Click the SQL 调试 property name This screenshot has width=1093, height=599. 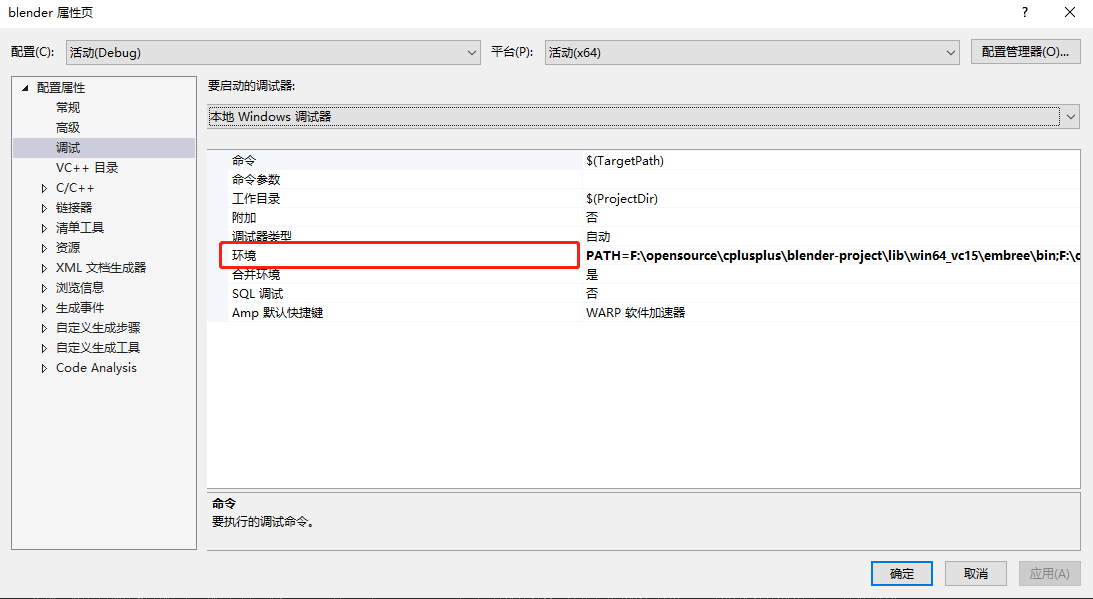tap(257, 294)
